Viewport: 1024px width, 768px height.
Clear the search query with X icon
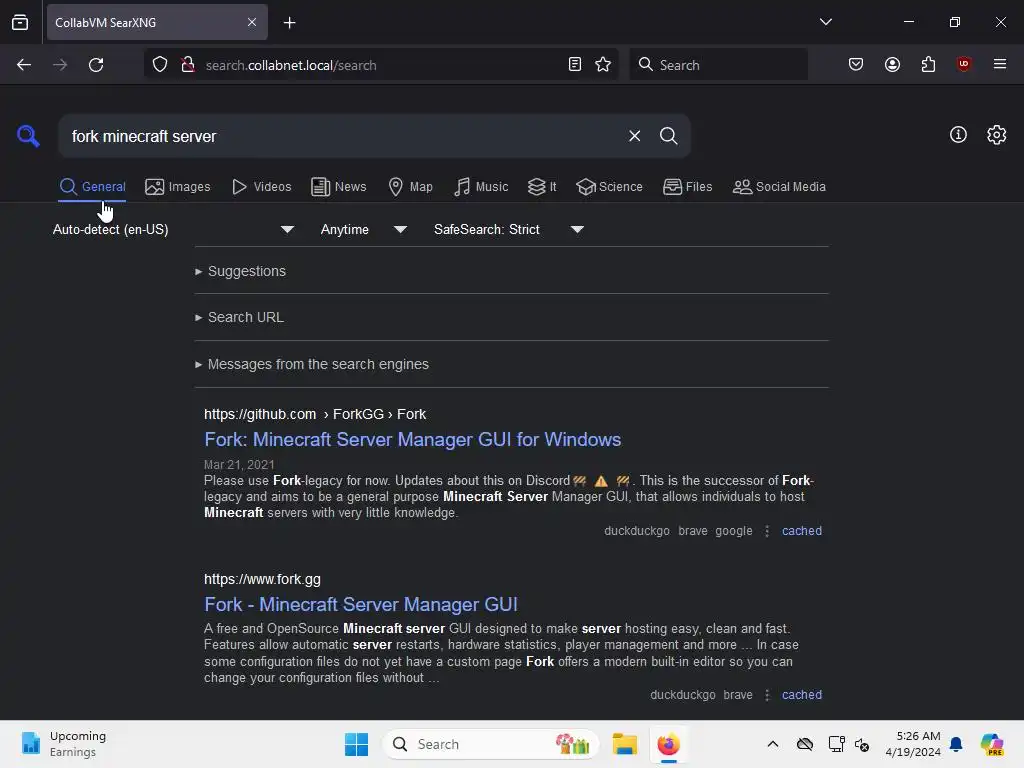[x=634, y=136]
